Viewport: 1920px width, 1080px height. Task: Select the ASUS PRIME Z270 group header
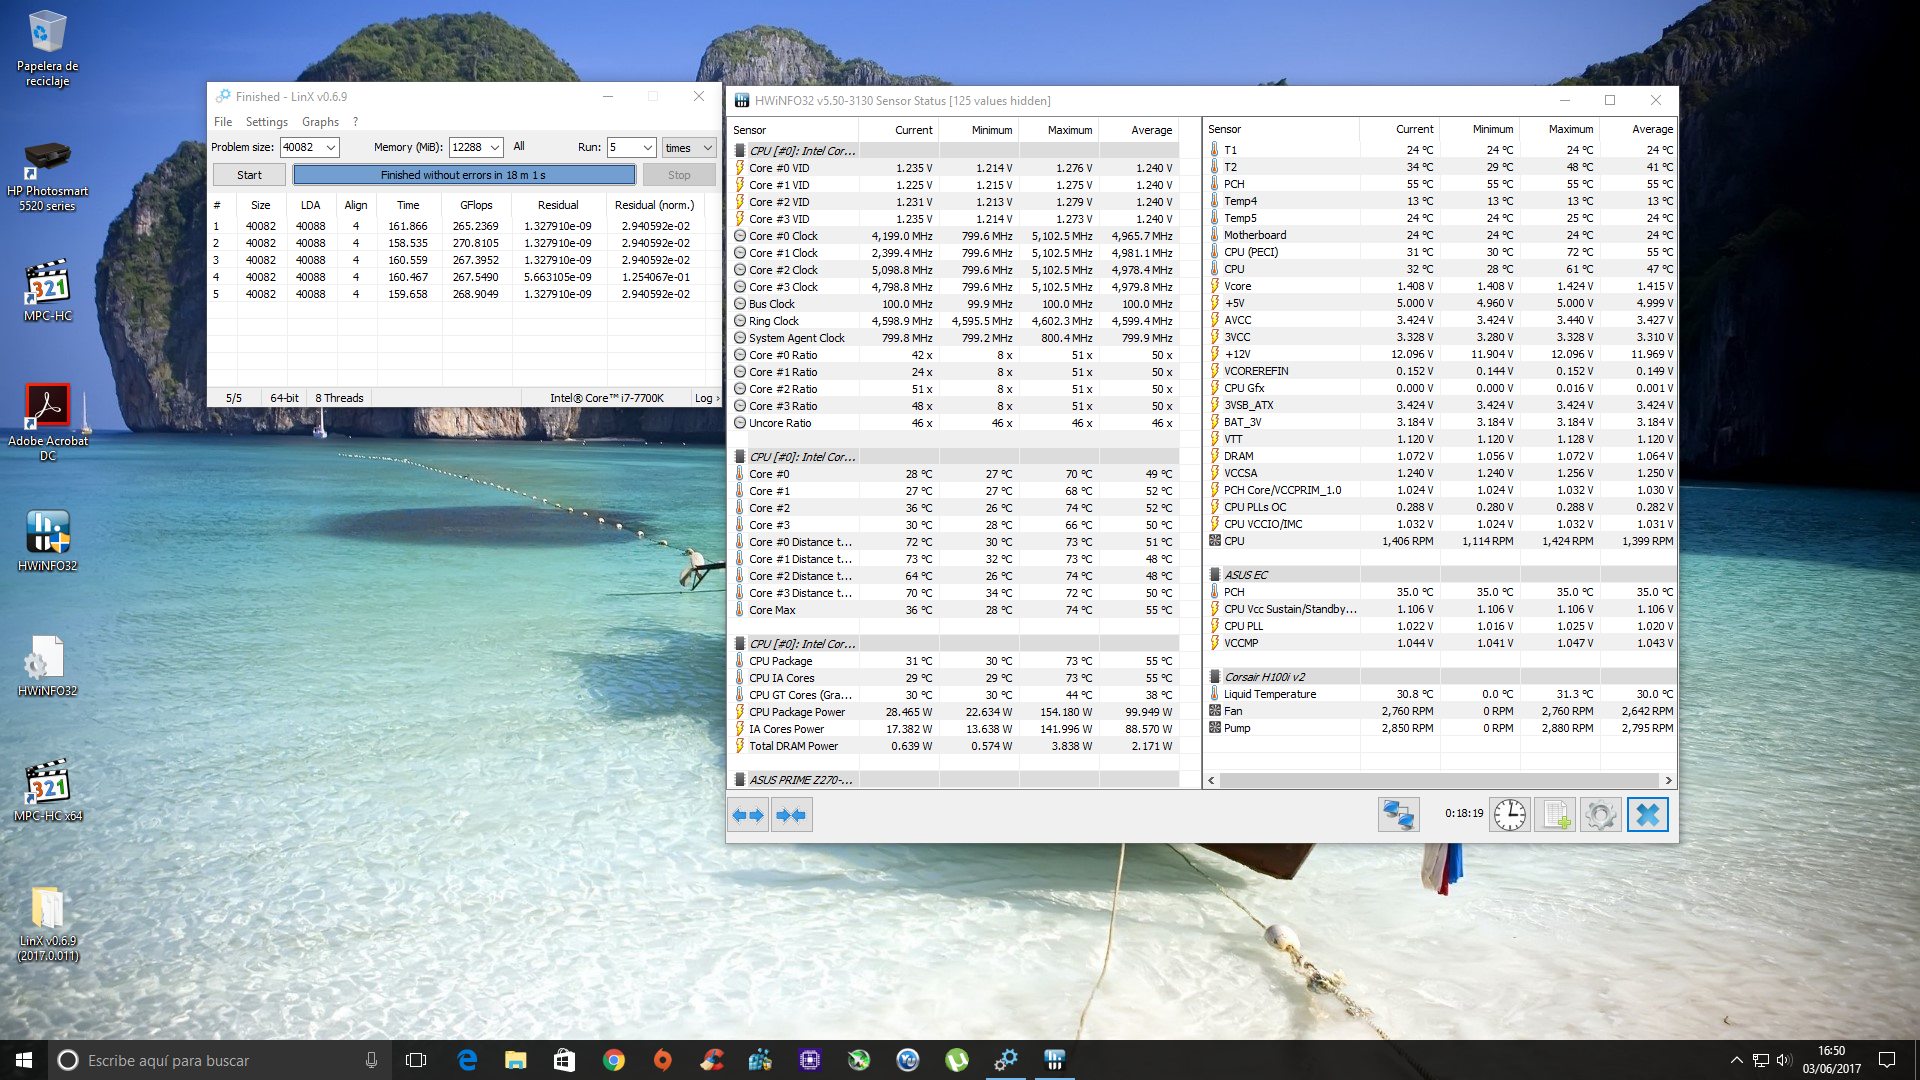955,780
